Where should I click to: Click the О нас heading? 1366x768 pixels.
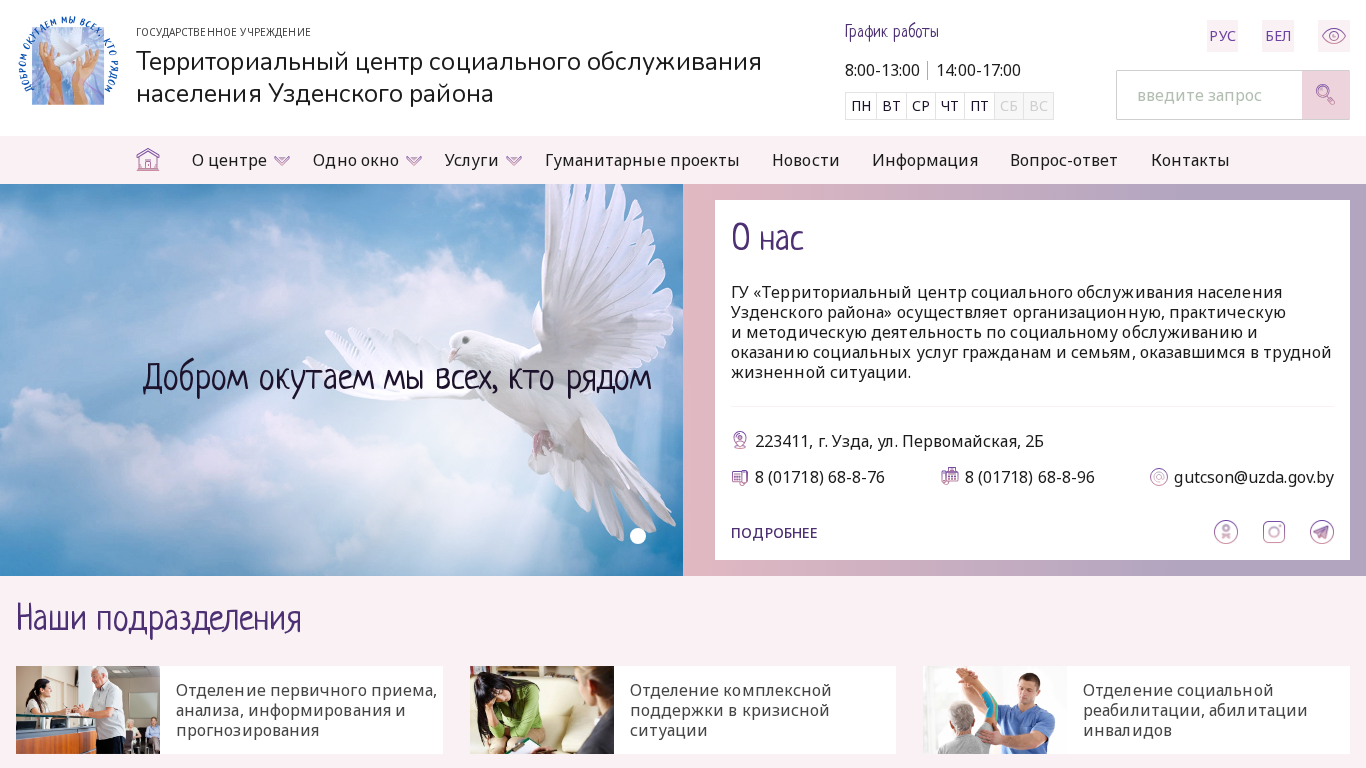point(767,238)
